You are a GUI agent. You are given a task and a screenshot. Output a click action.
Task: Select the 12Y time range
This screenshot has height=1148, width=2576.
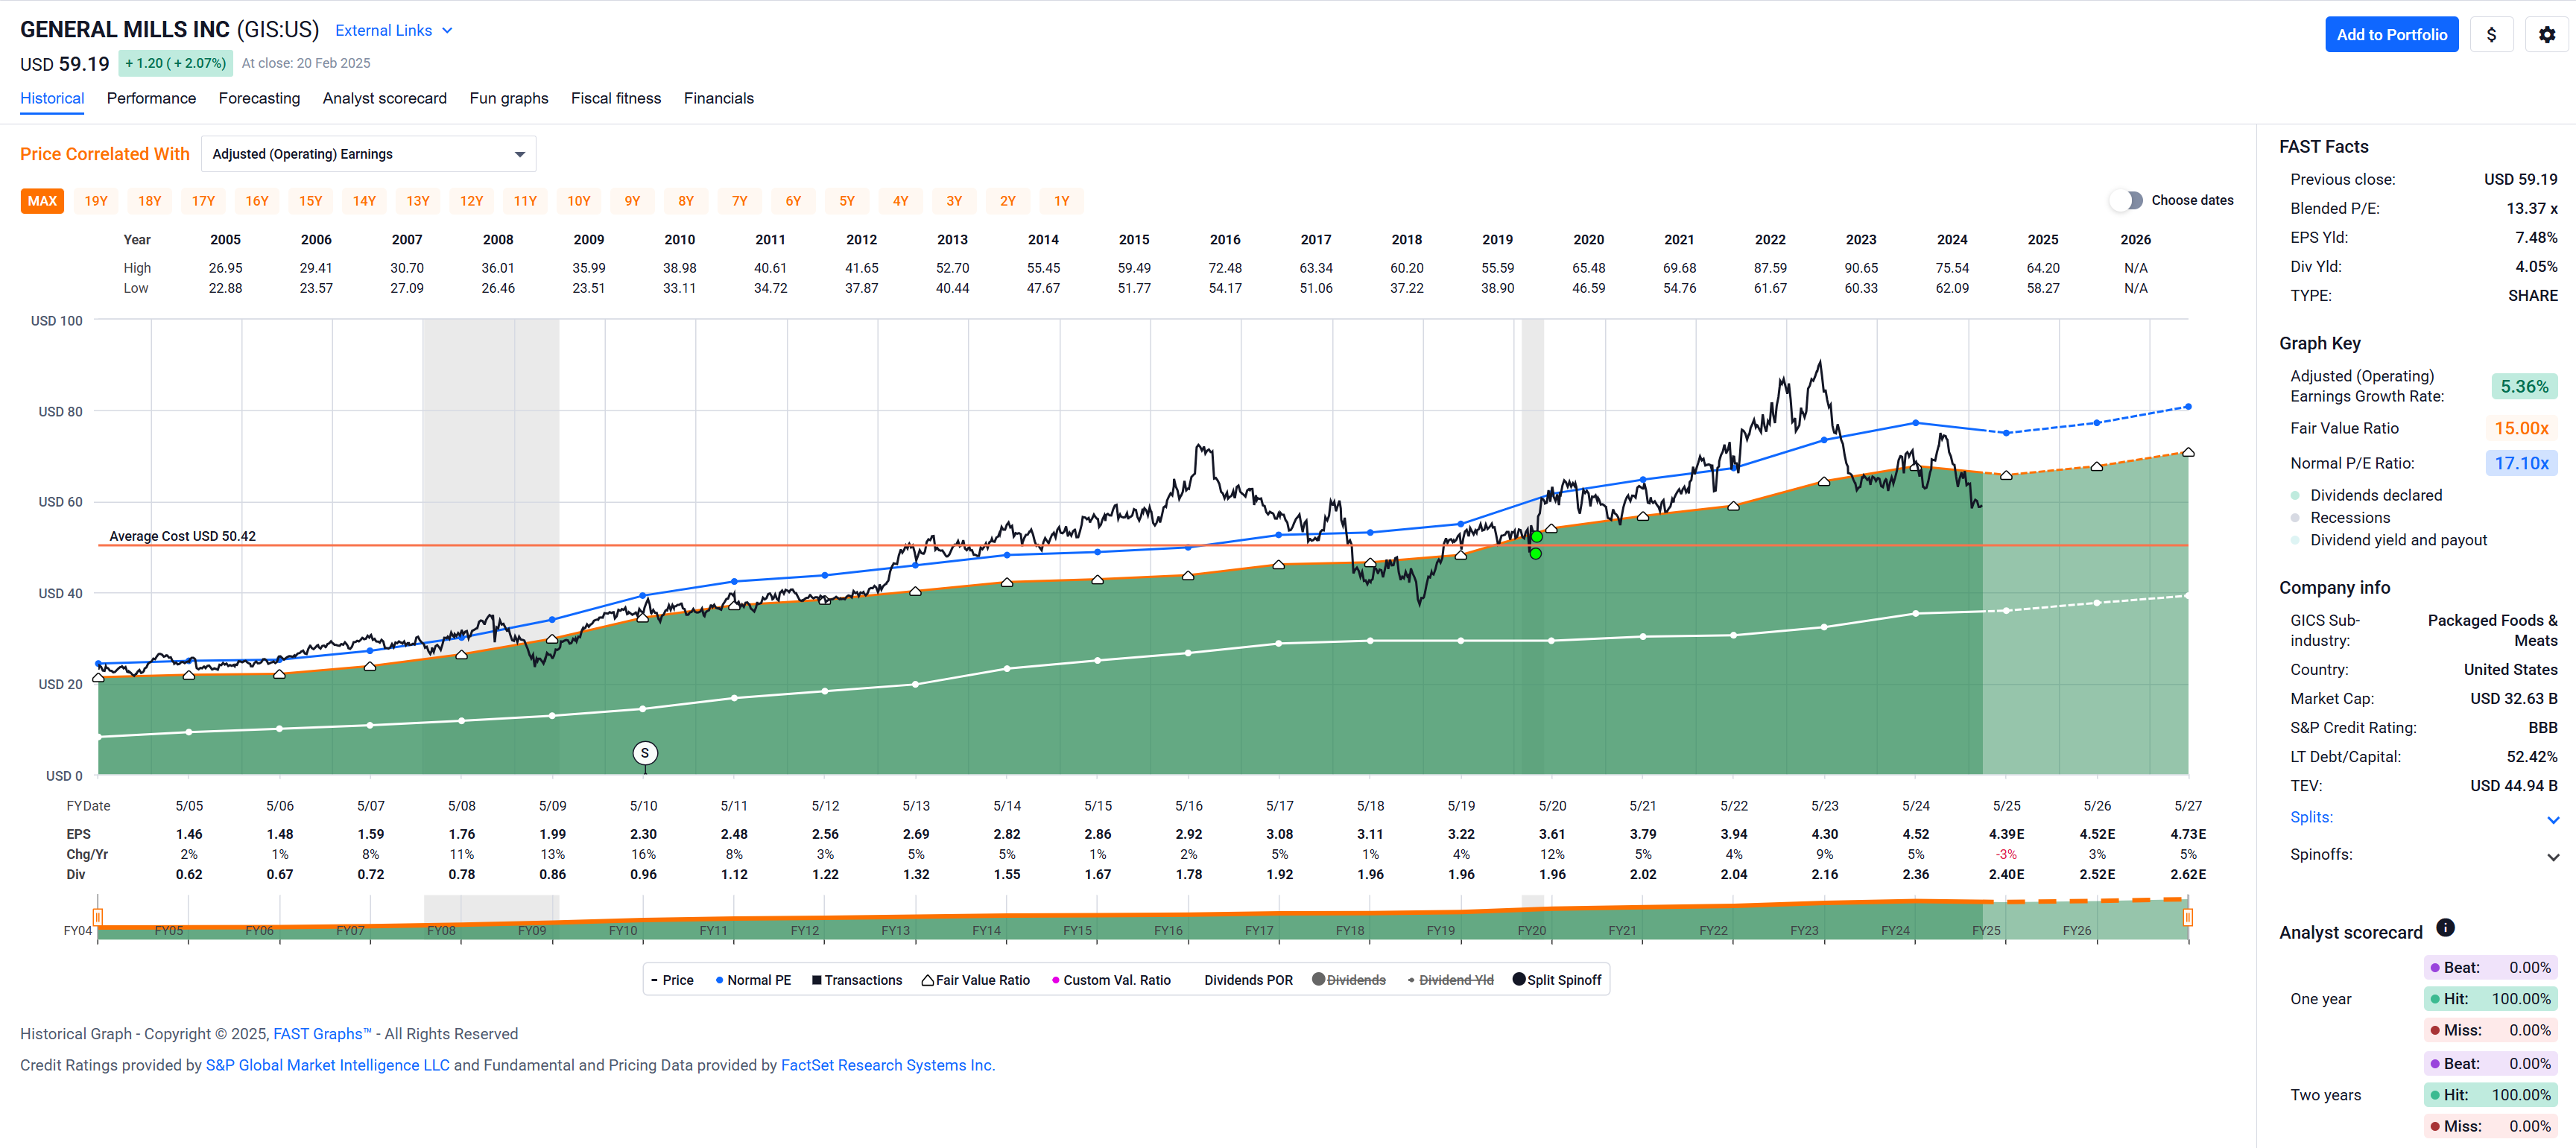[472, 201]
